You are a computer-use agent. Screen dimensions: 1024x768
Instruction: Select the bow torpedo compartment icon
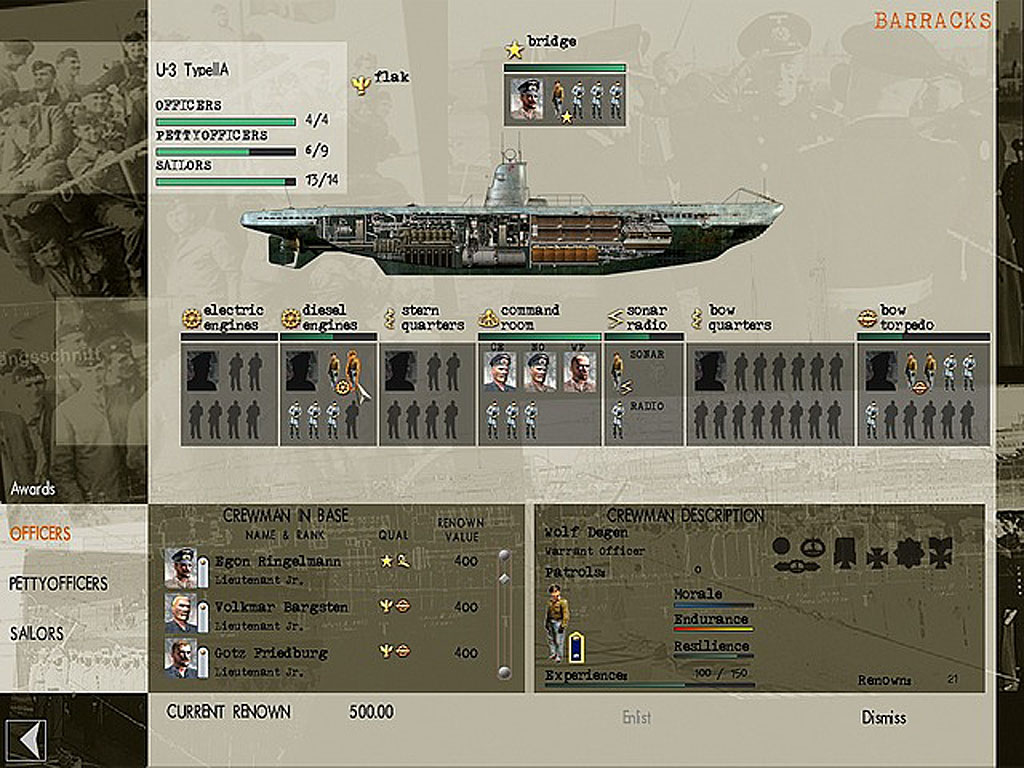pyautogui.click(x=868, y=318)
